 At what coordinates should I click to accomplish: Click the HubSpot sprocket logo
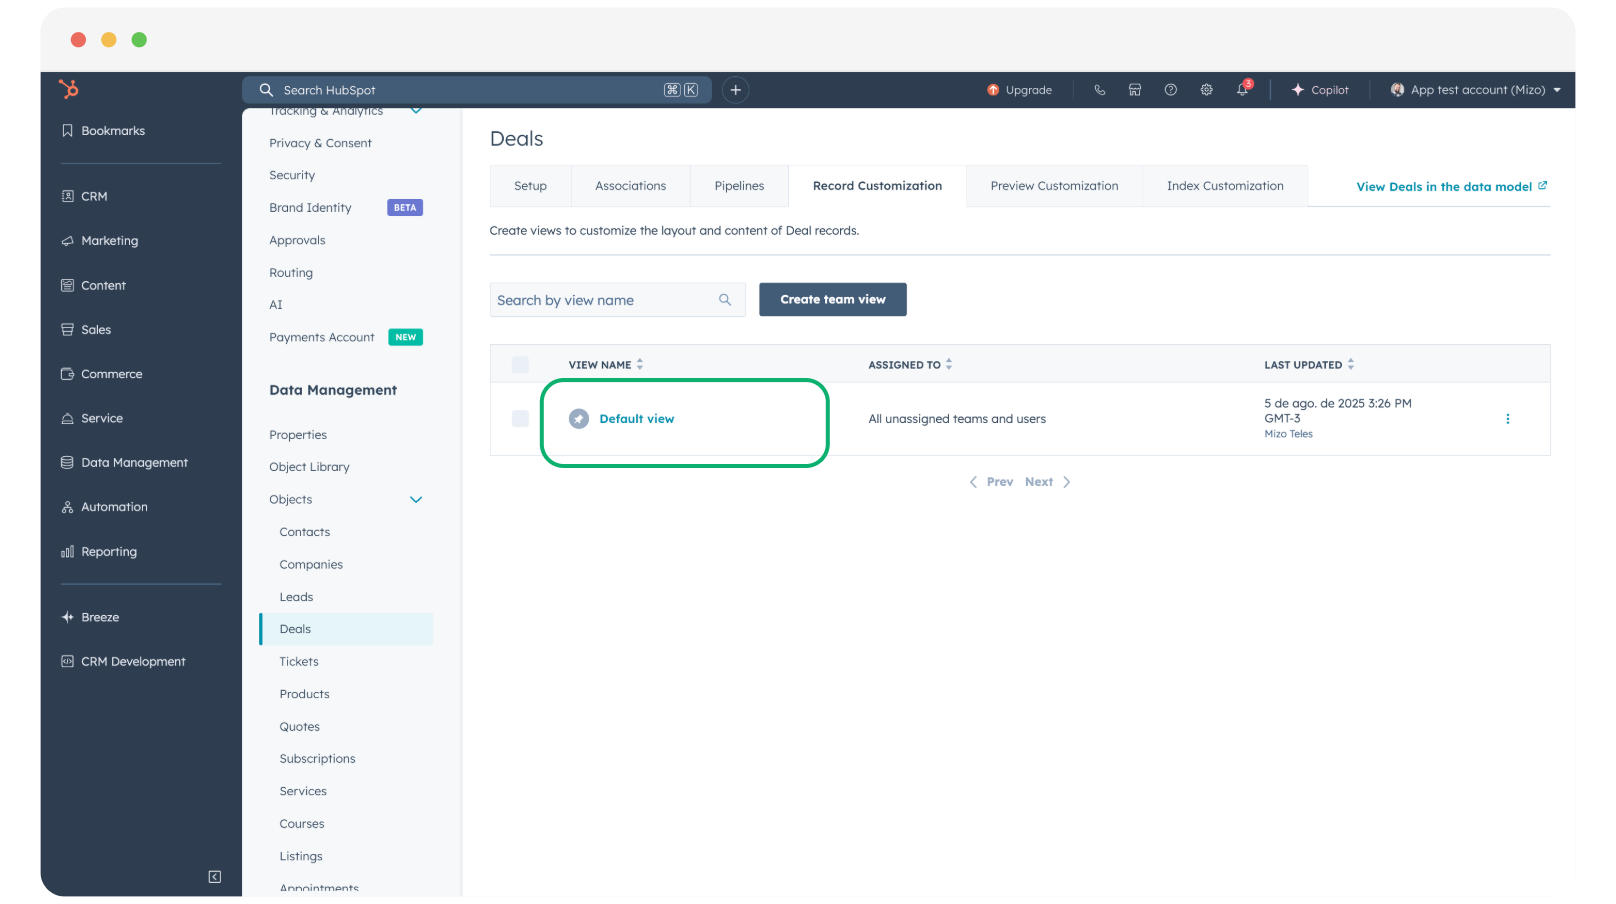68,89
